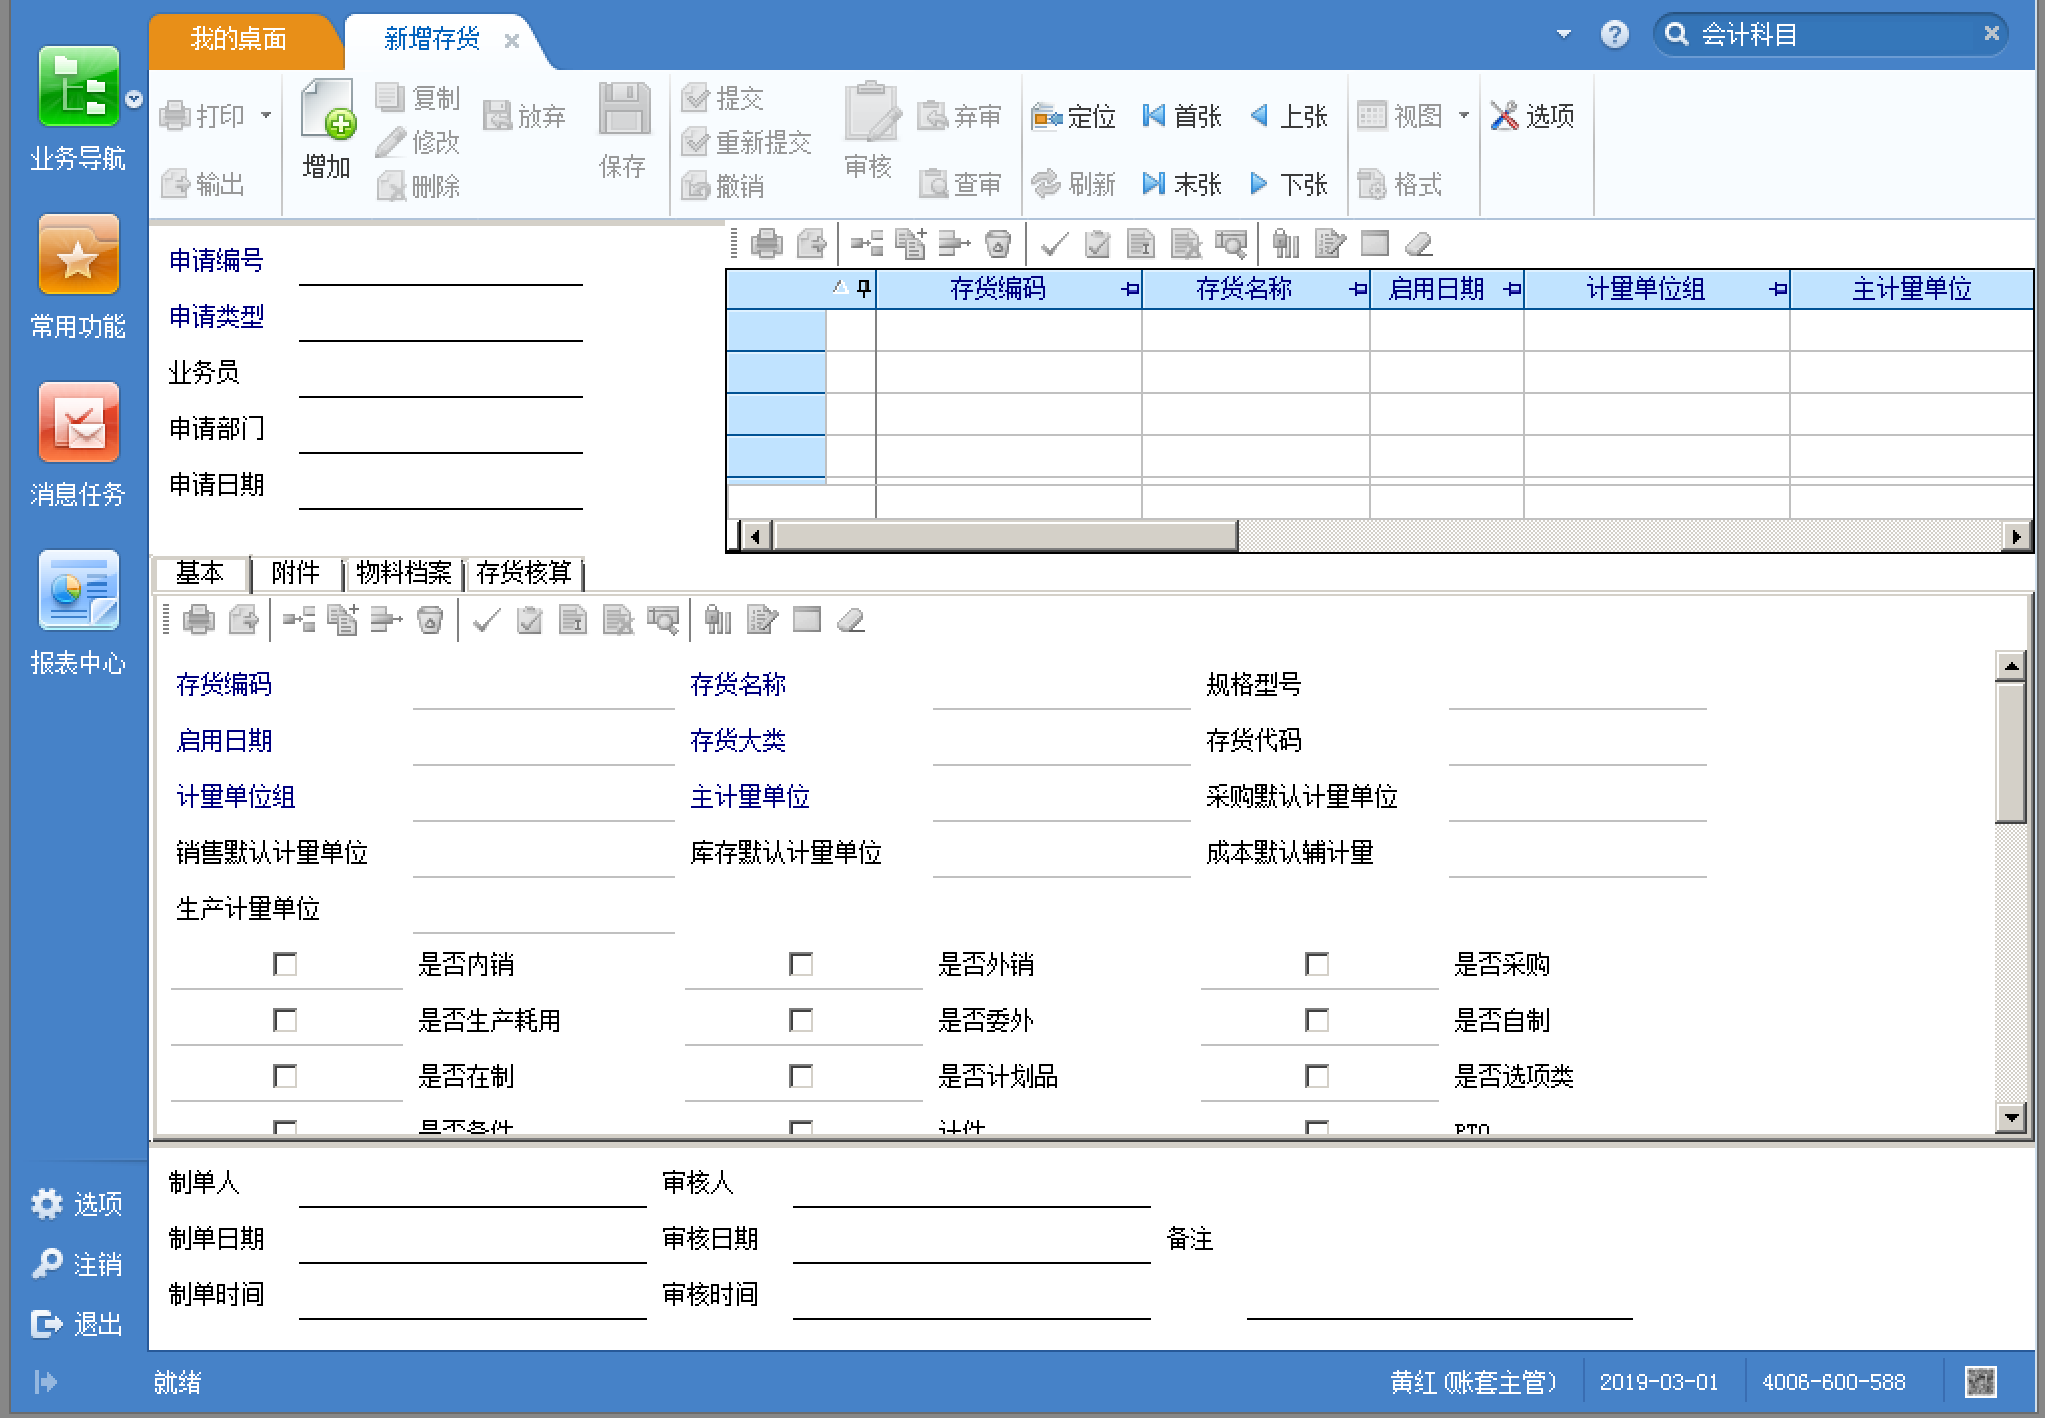Screen dimensions: 2045x1418
Task: Go to 首张 first record
Action: (1182, 117)
